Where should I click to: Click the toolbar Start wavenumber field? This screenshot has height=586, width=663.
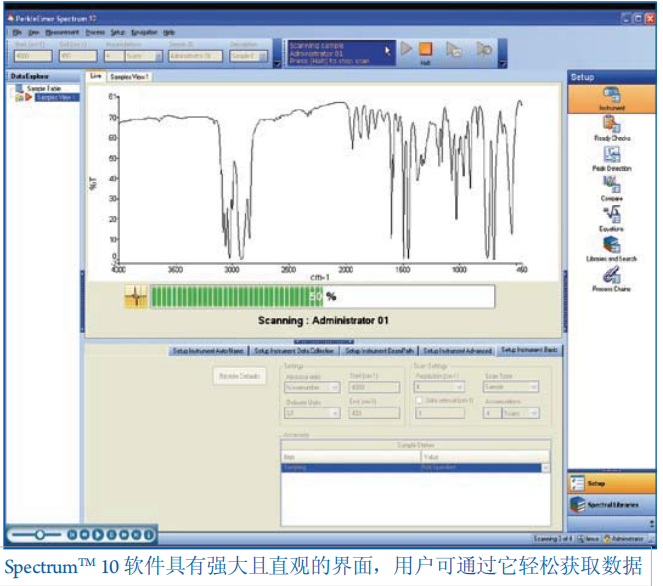[33, 56]
